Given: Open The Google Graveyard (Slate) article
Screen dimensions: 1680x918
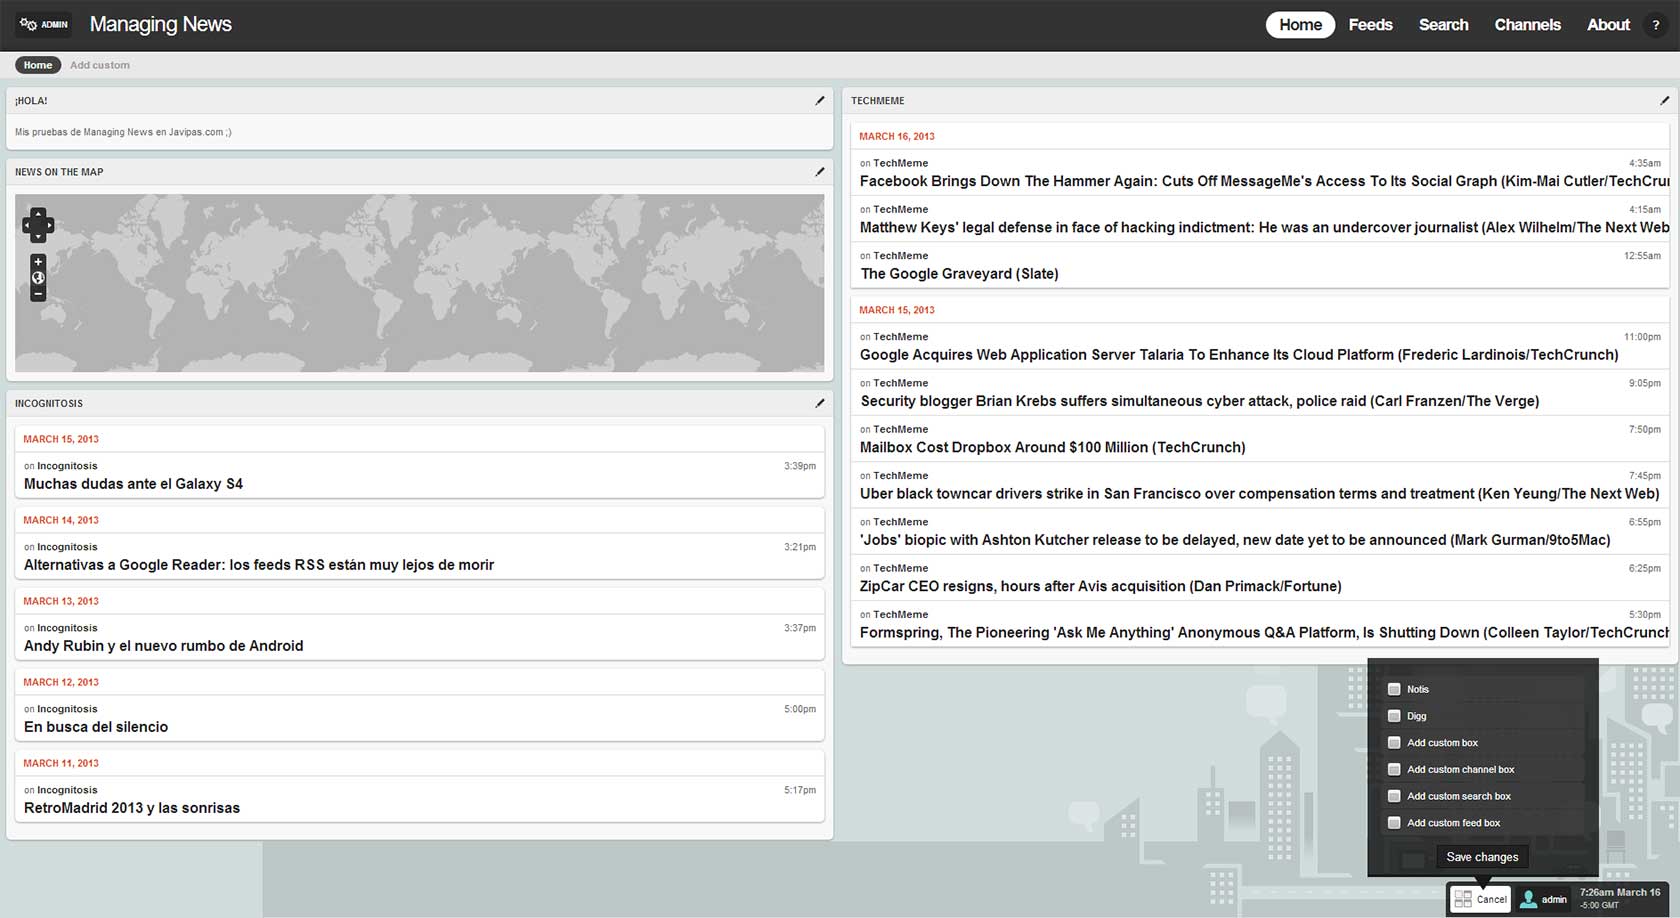Looking at the screenshot, I should tap(959, 274).
